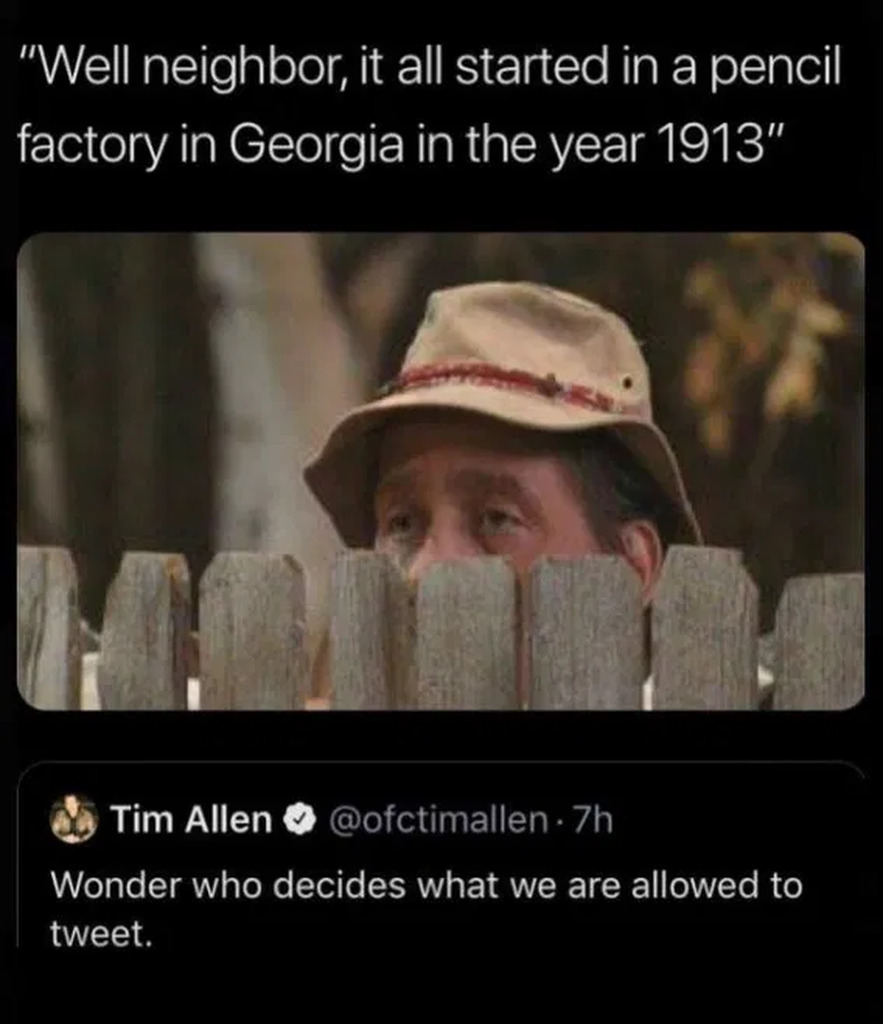Expand the photo of man behind fence
Image resolution: width=883 pixels, height=1024 pixels.
[x=441, y=471]
